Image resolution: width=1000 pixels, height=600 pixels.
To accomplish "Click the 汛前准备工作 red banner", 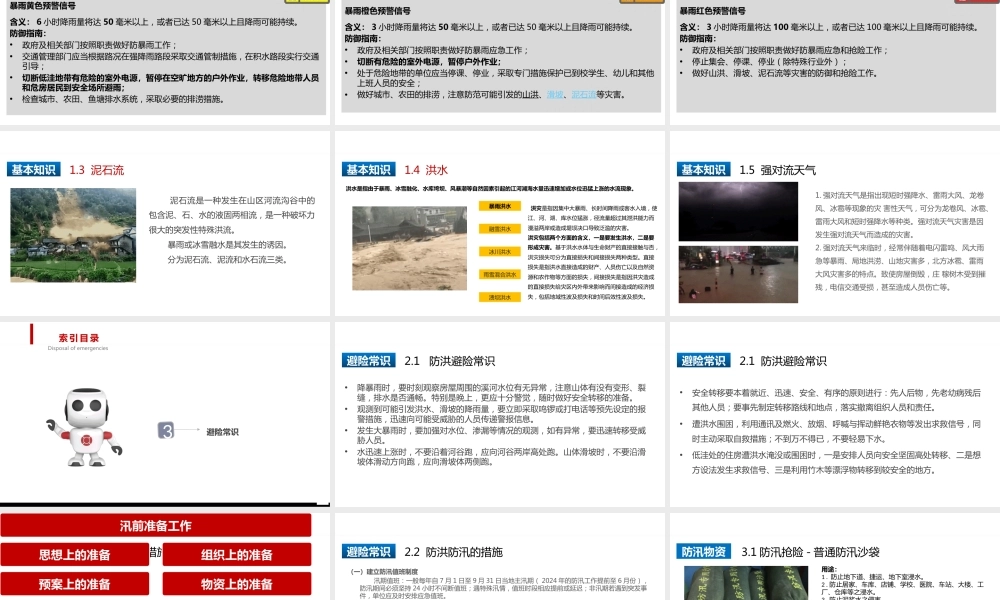I will (156, 525).
